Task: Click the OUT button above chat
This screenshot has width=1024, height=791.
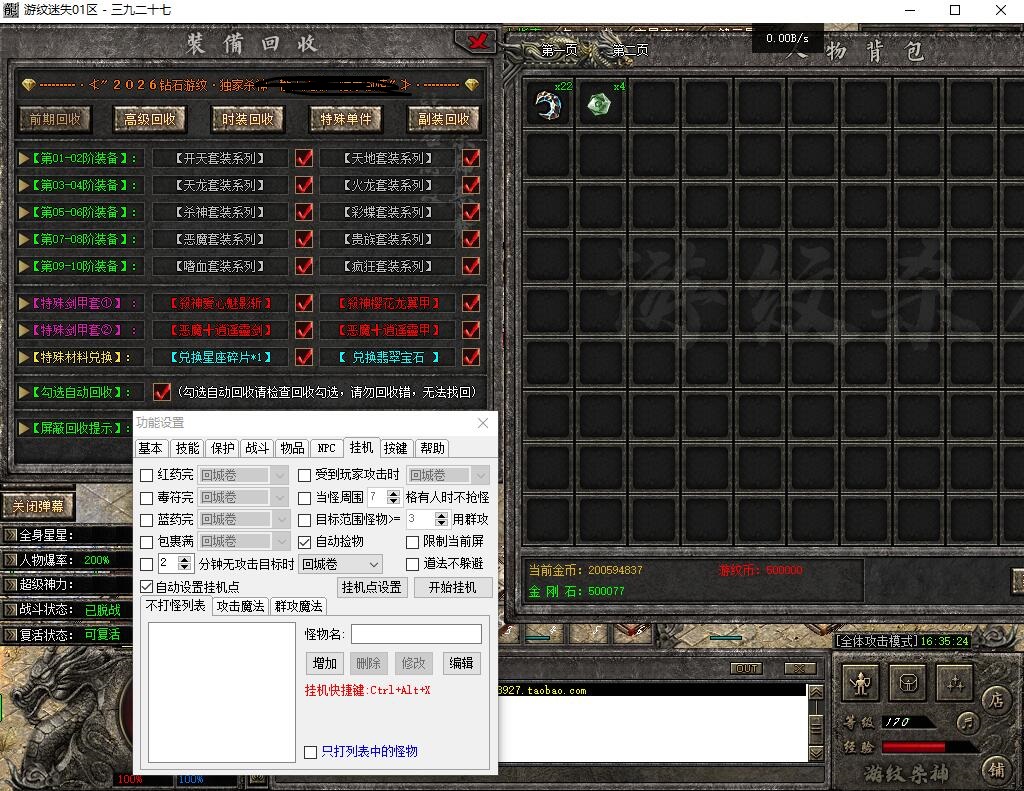Action: pos(746,669)
